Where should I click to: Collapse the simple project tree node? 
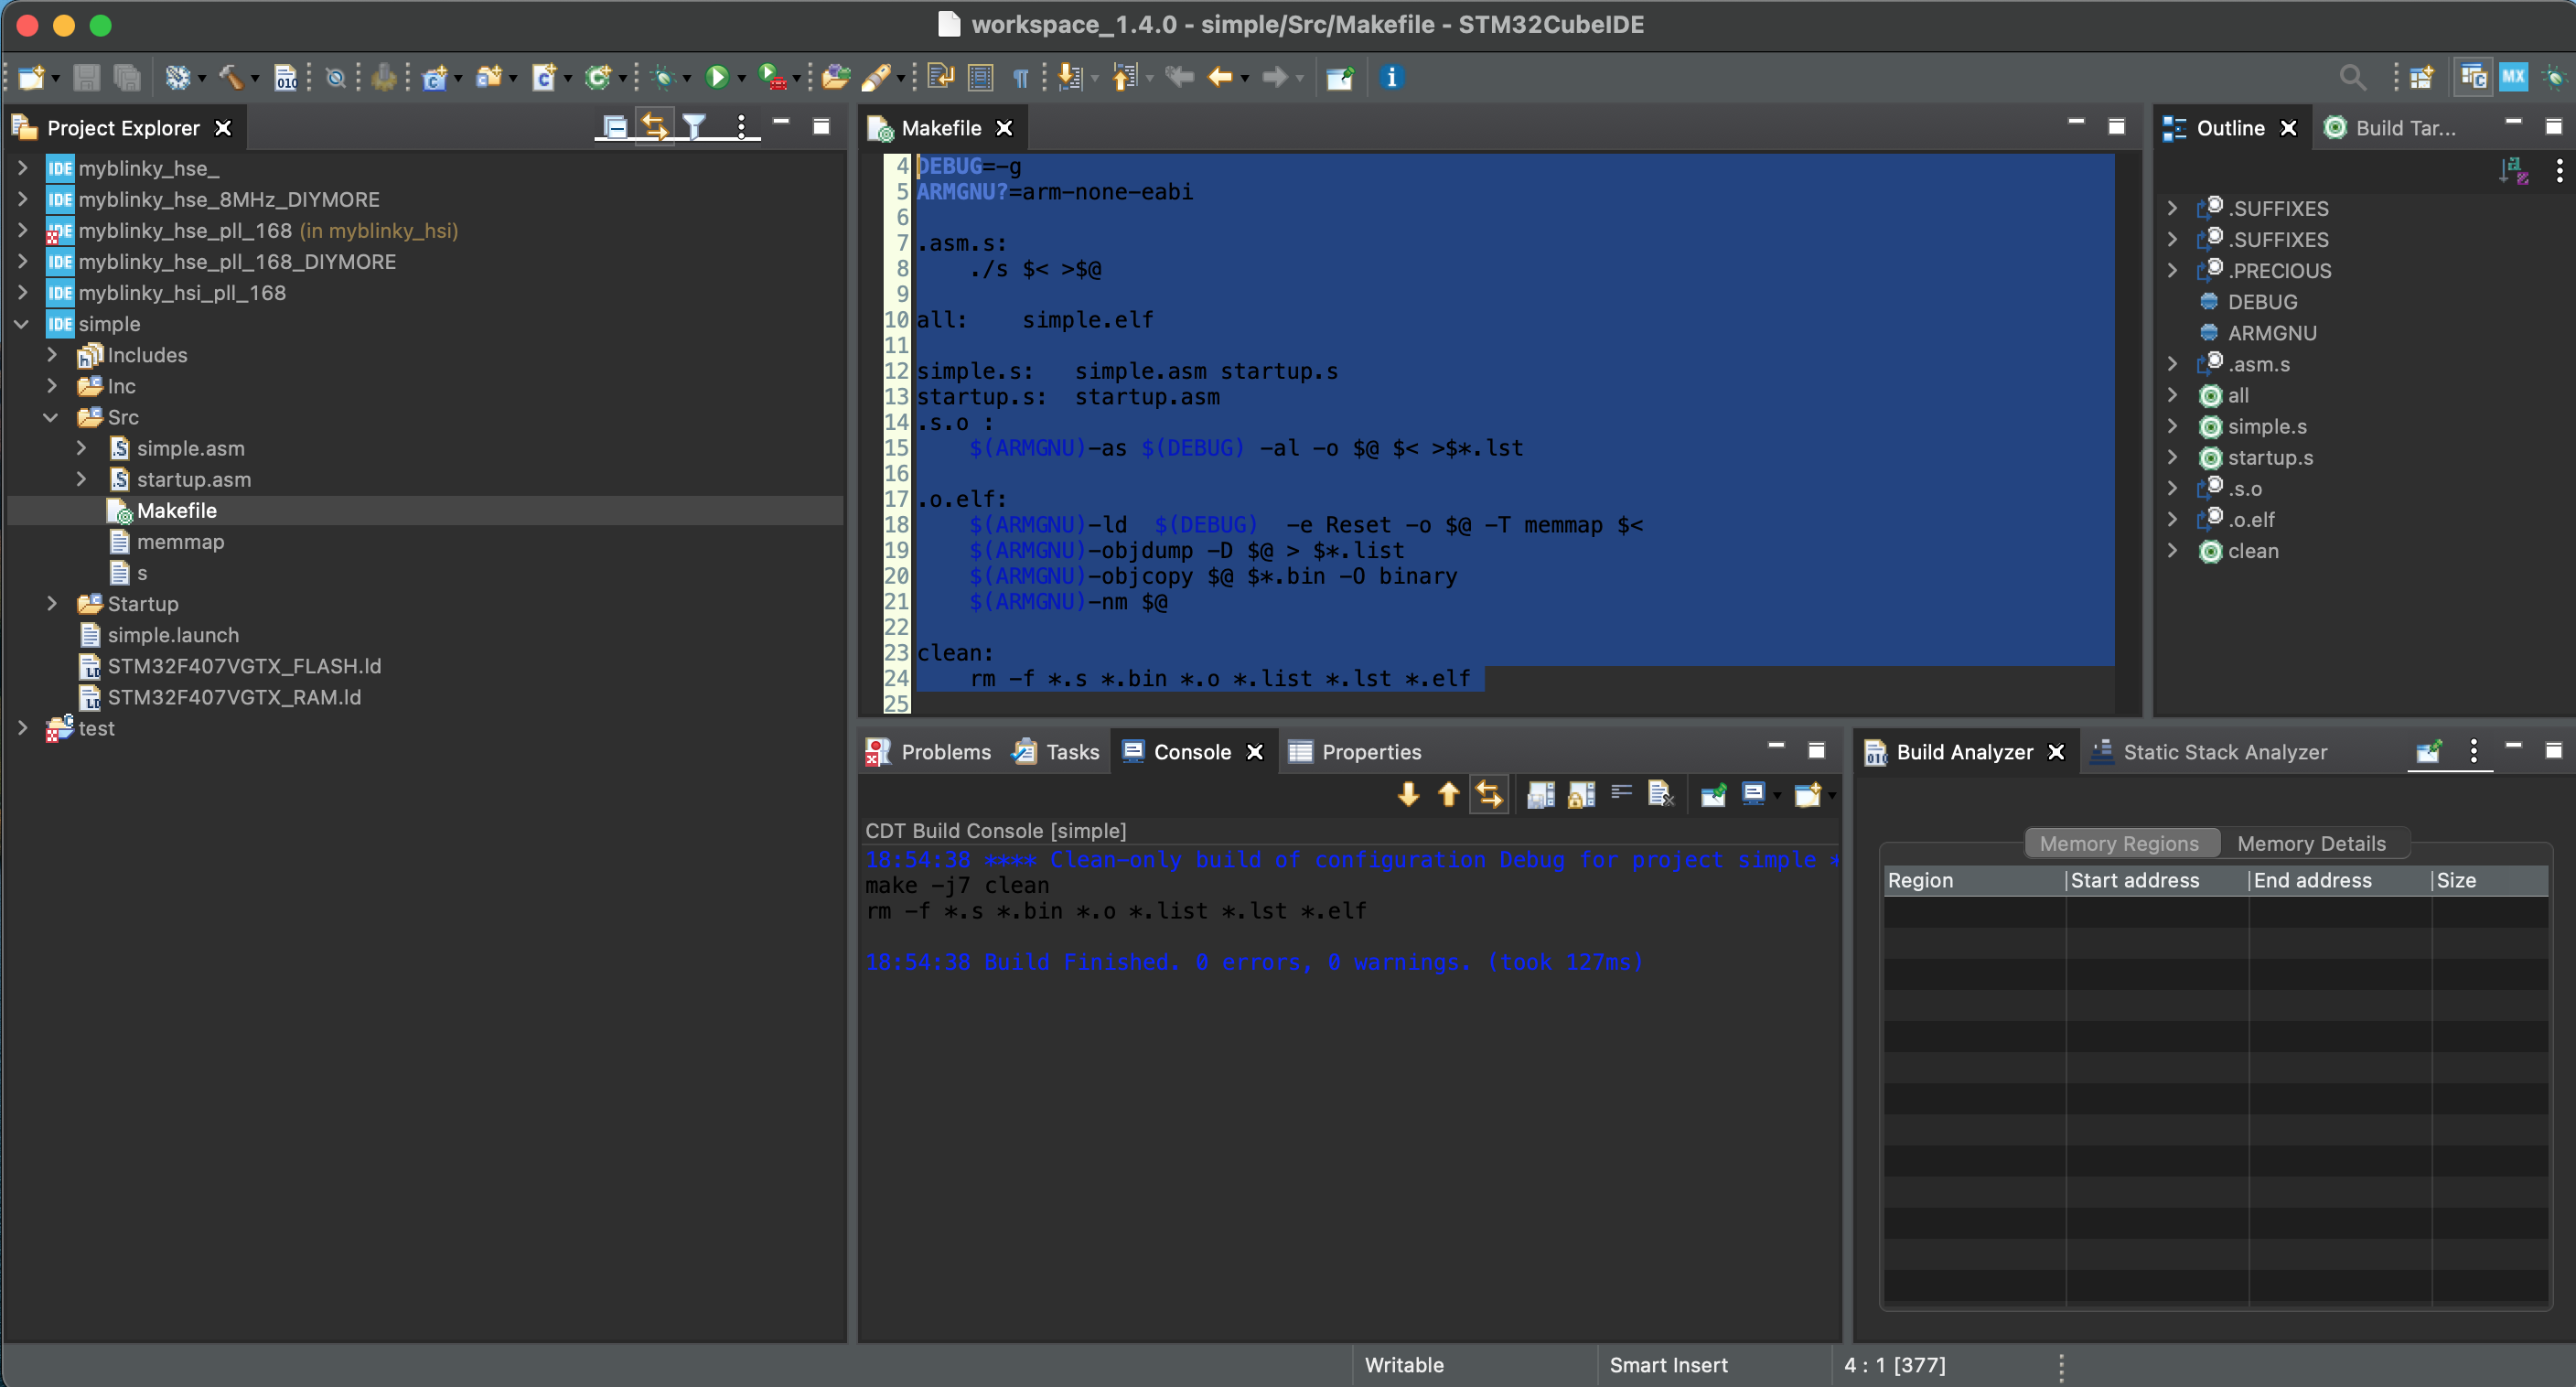click(x=21, y=324)
